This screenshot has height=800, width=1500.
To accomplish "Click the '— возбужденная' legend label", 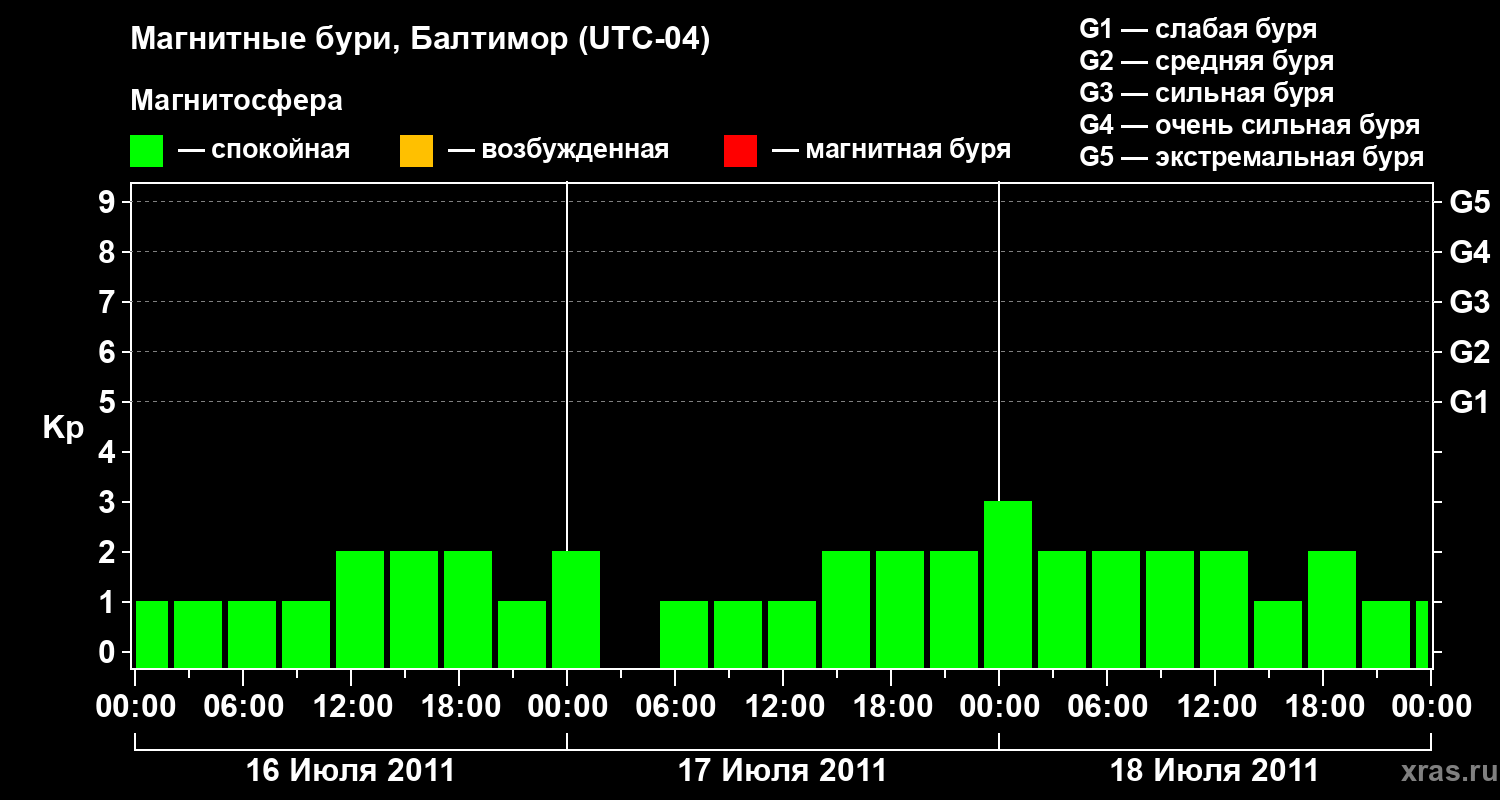I will (558, 151).
